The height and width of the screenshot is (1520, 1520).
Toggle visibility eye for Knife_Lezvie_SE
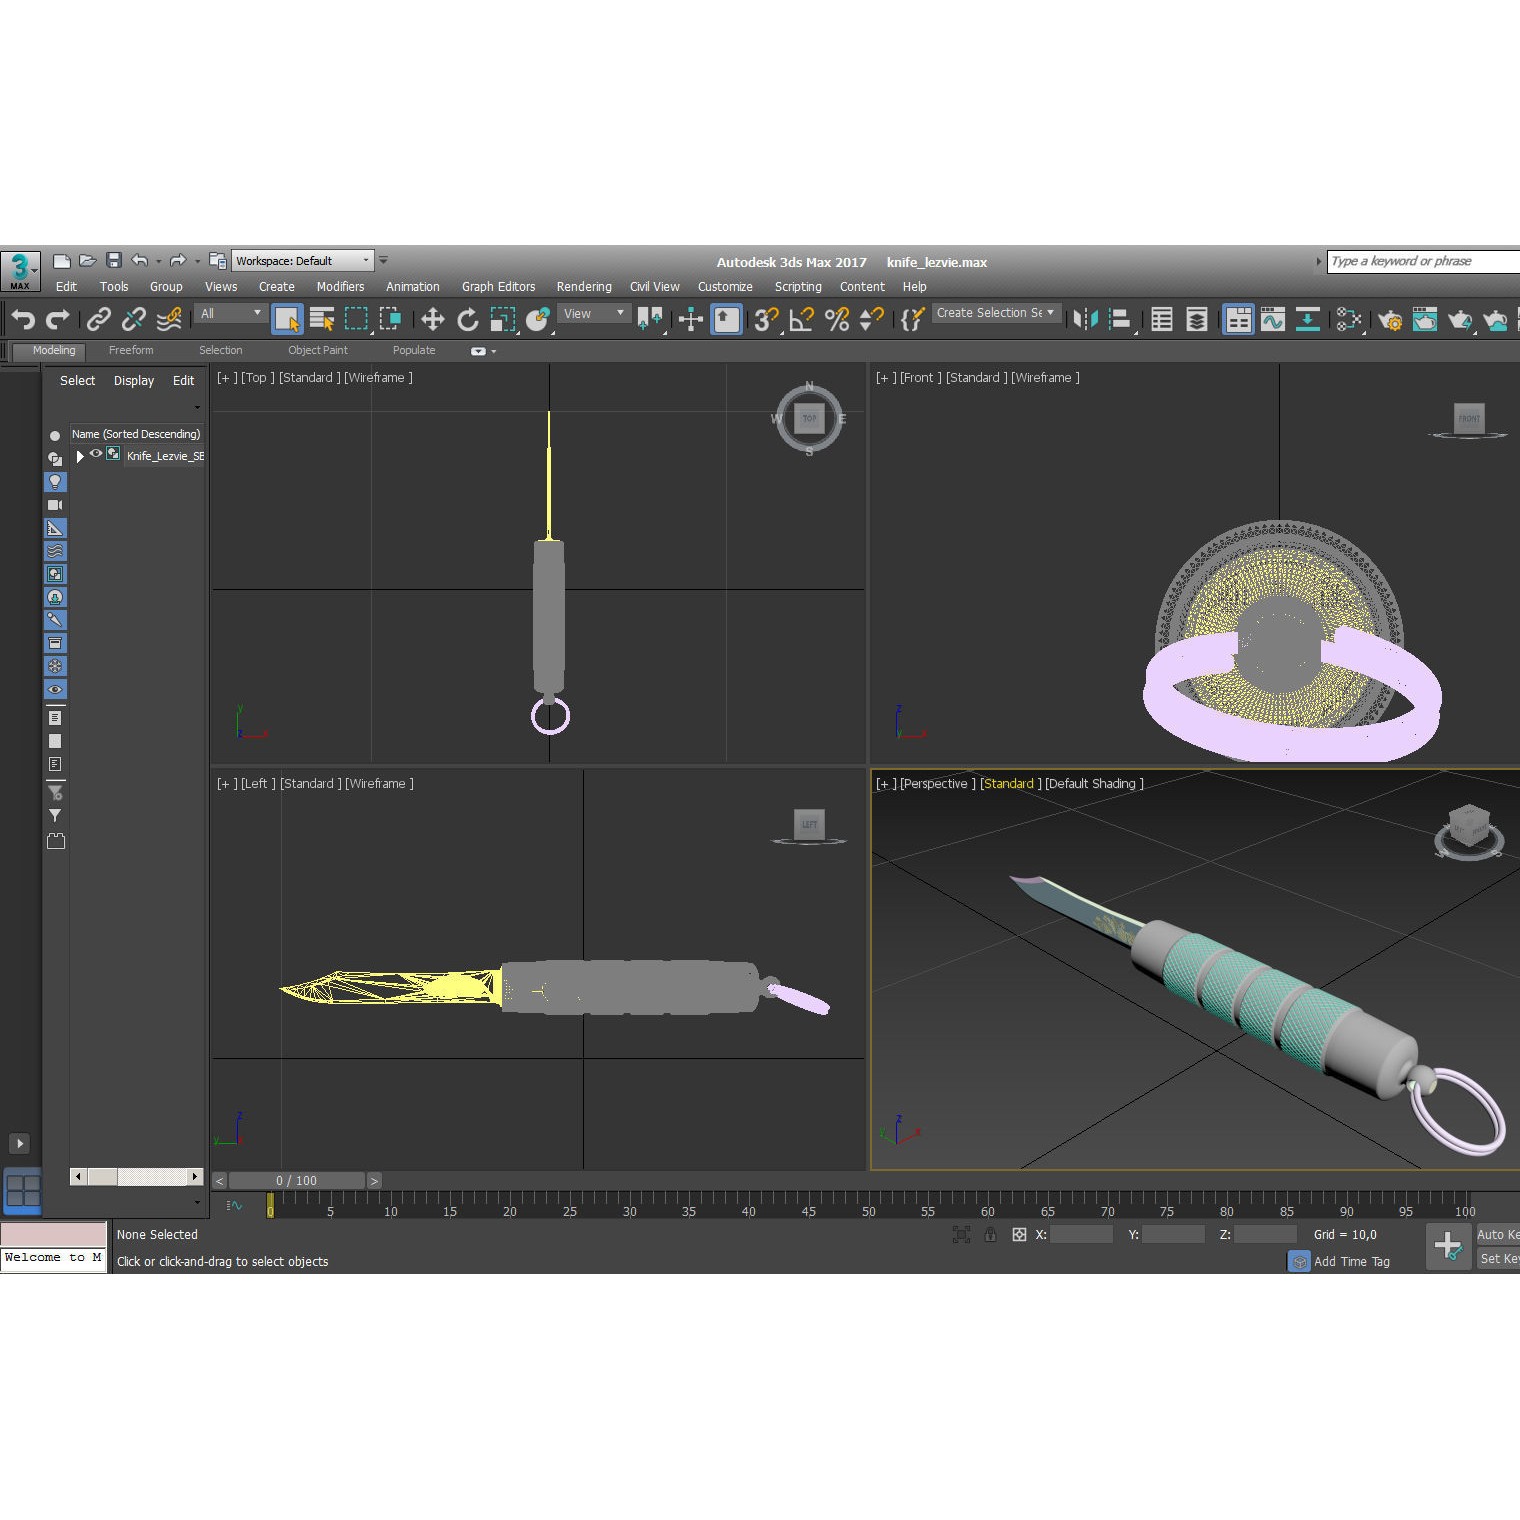click(x=96, y=455)
